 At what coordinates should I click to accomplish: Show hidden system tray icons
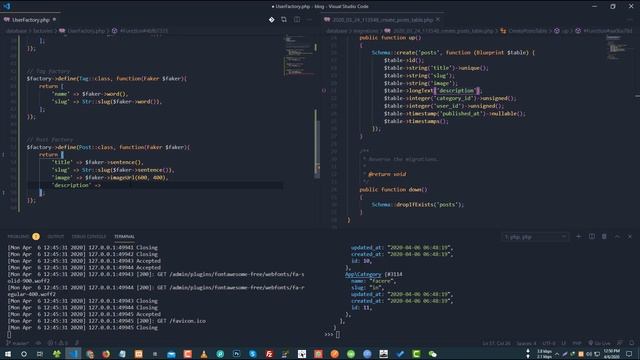557,354
